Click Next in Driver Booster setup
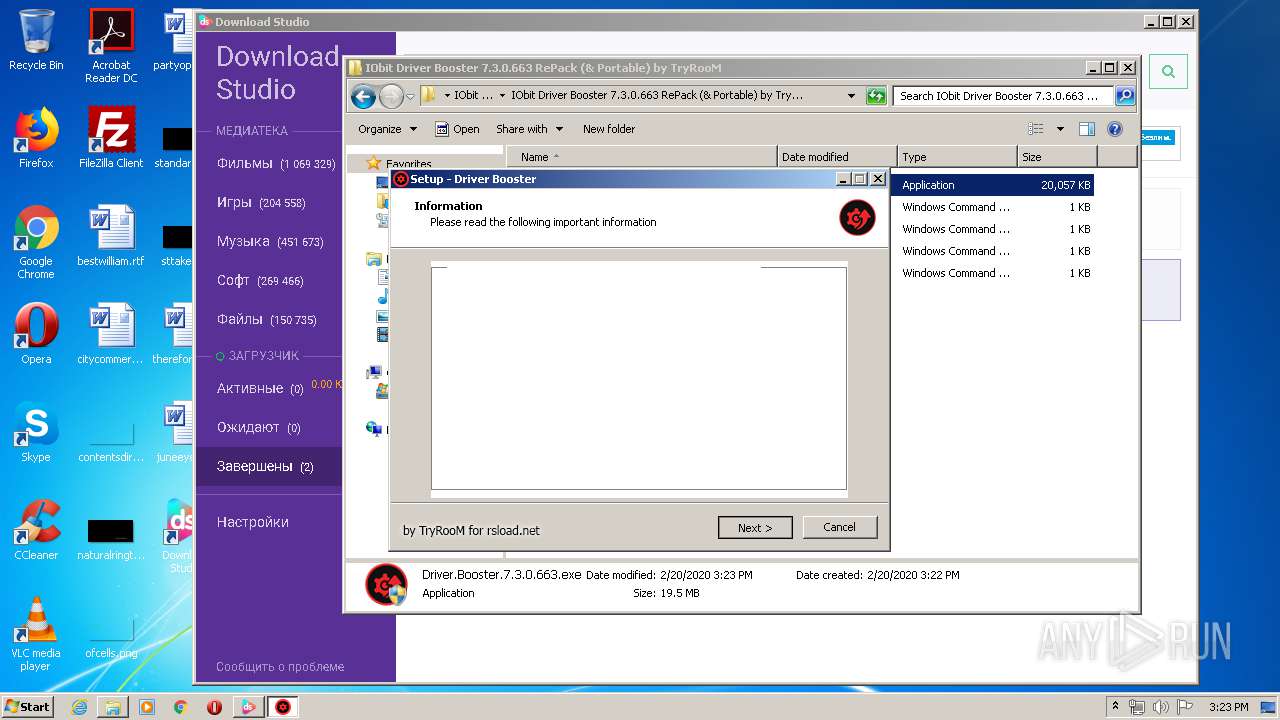The height and width of the screenshot is (720, 1280). pyautogui.click(x=755, y=527)
